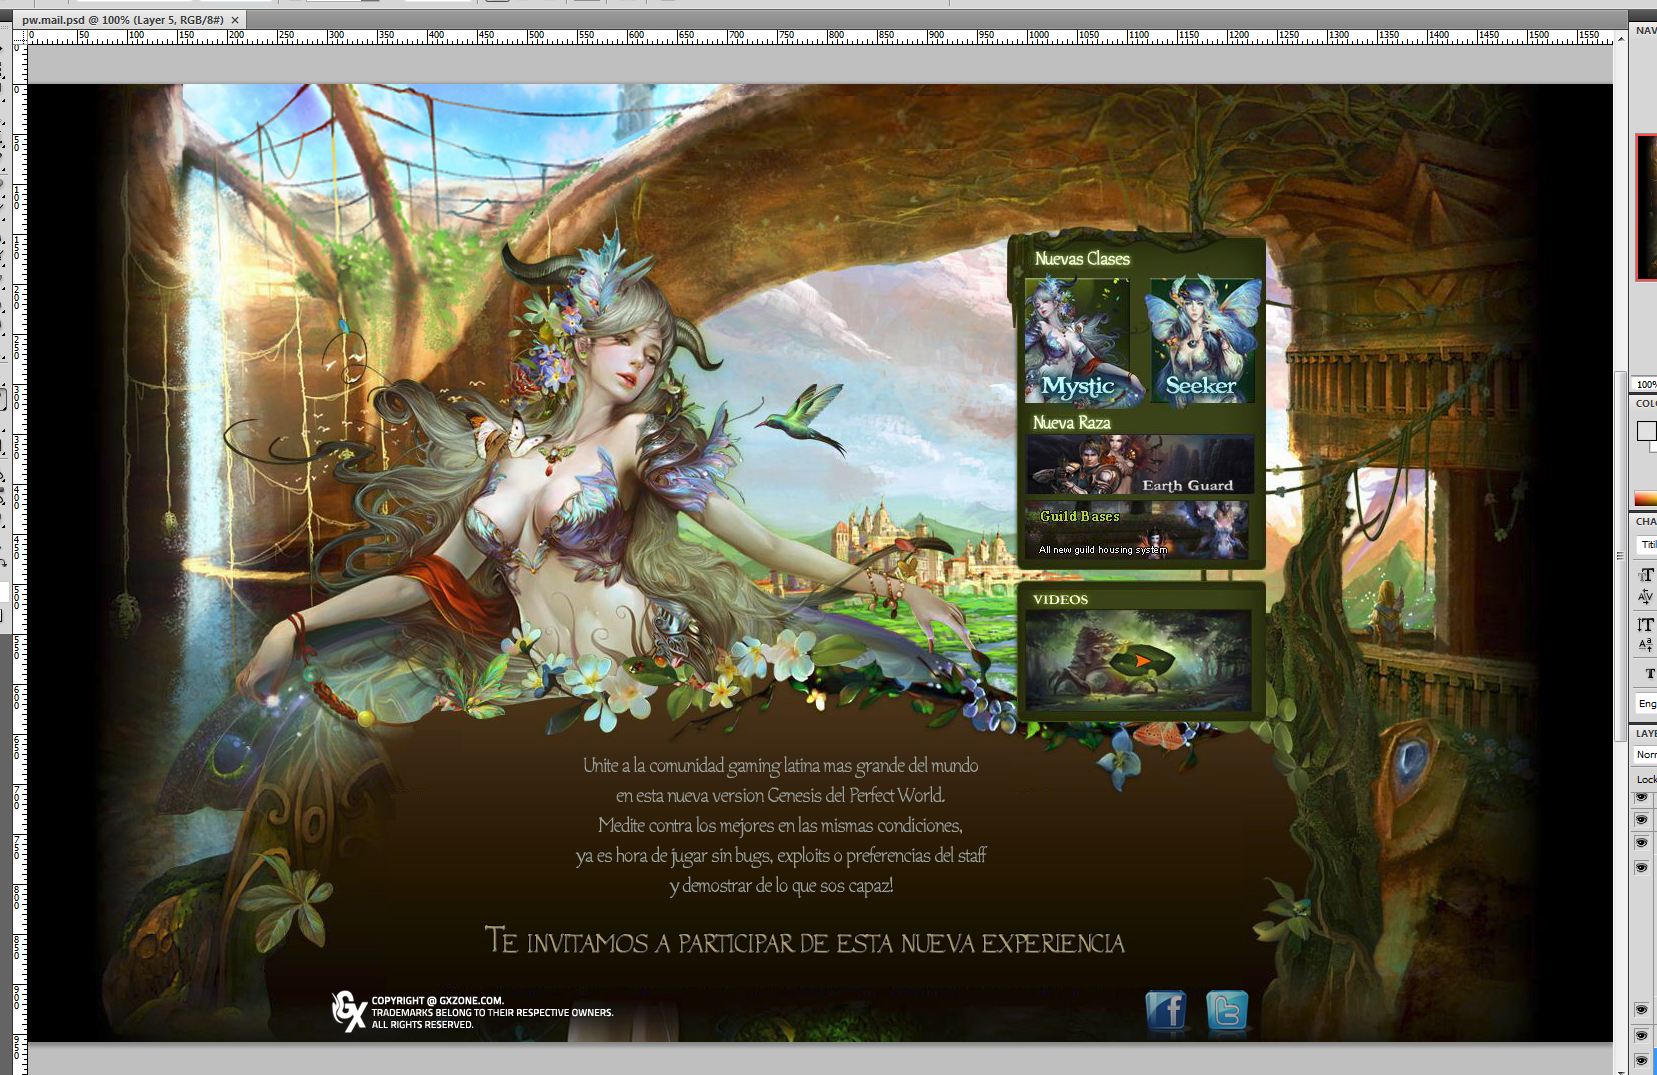Click the GX logo beside the copyright text
1657x1075 pixels.
coord(348,1011)
